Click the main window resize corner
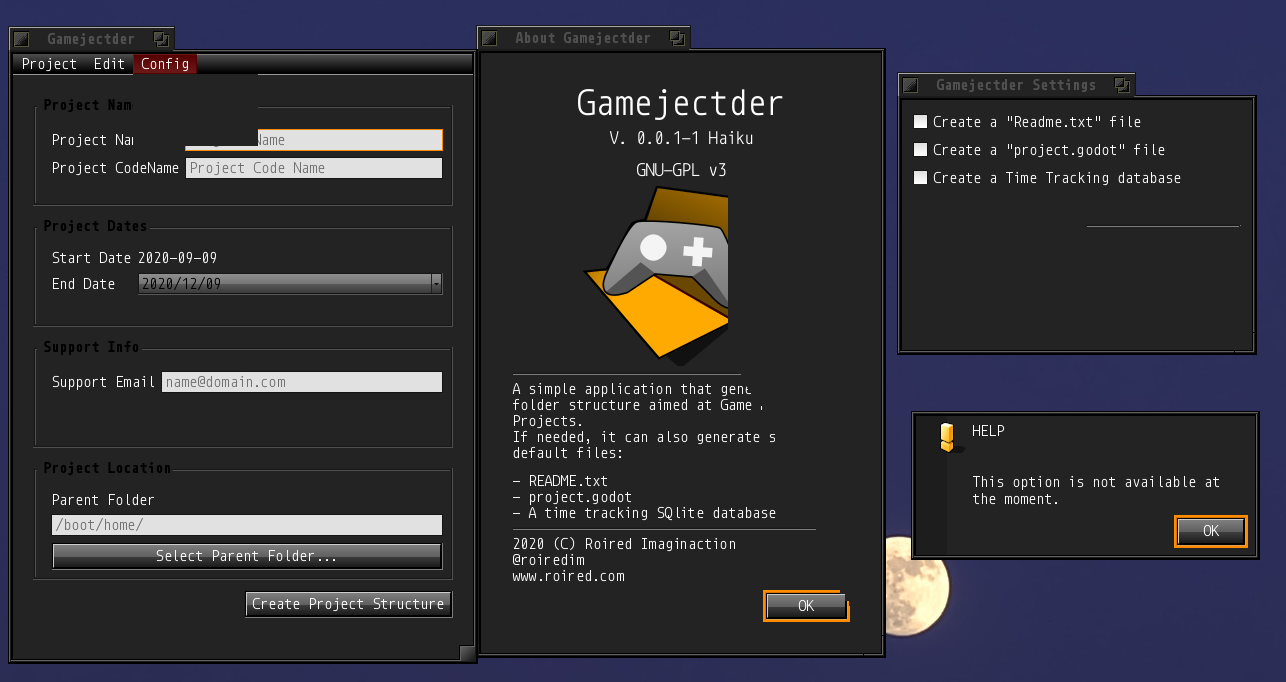Image resolution: width=1286 pixels, height=682 pixels. coord(467,653)
